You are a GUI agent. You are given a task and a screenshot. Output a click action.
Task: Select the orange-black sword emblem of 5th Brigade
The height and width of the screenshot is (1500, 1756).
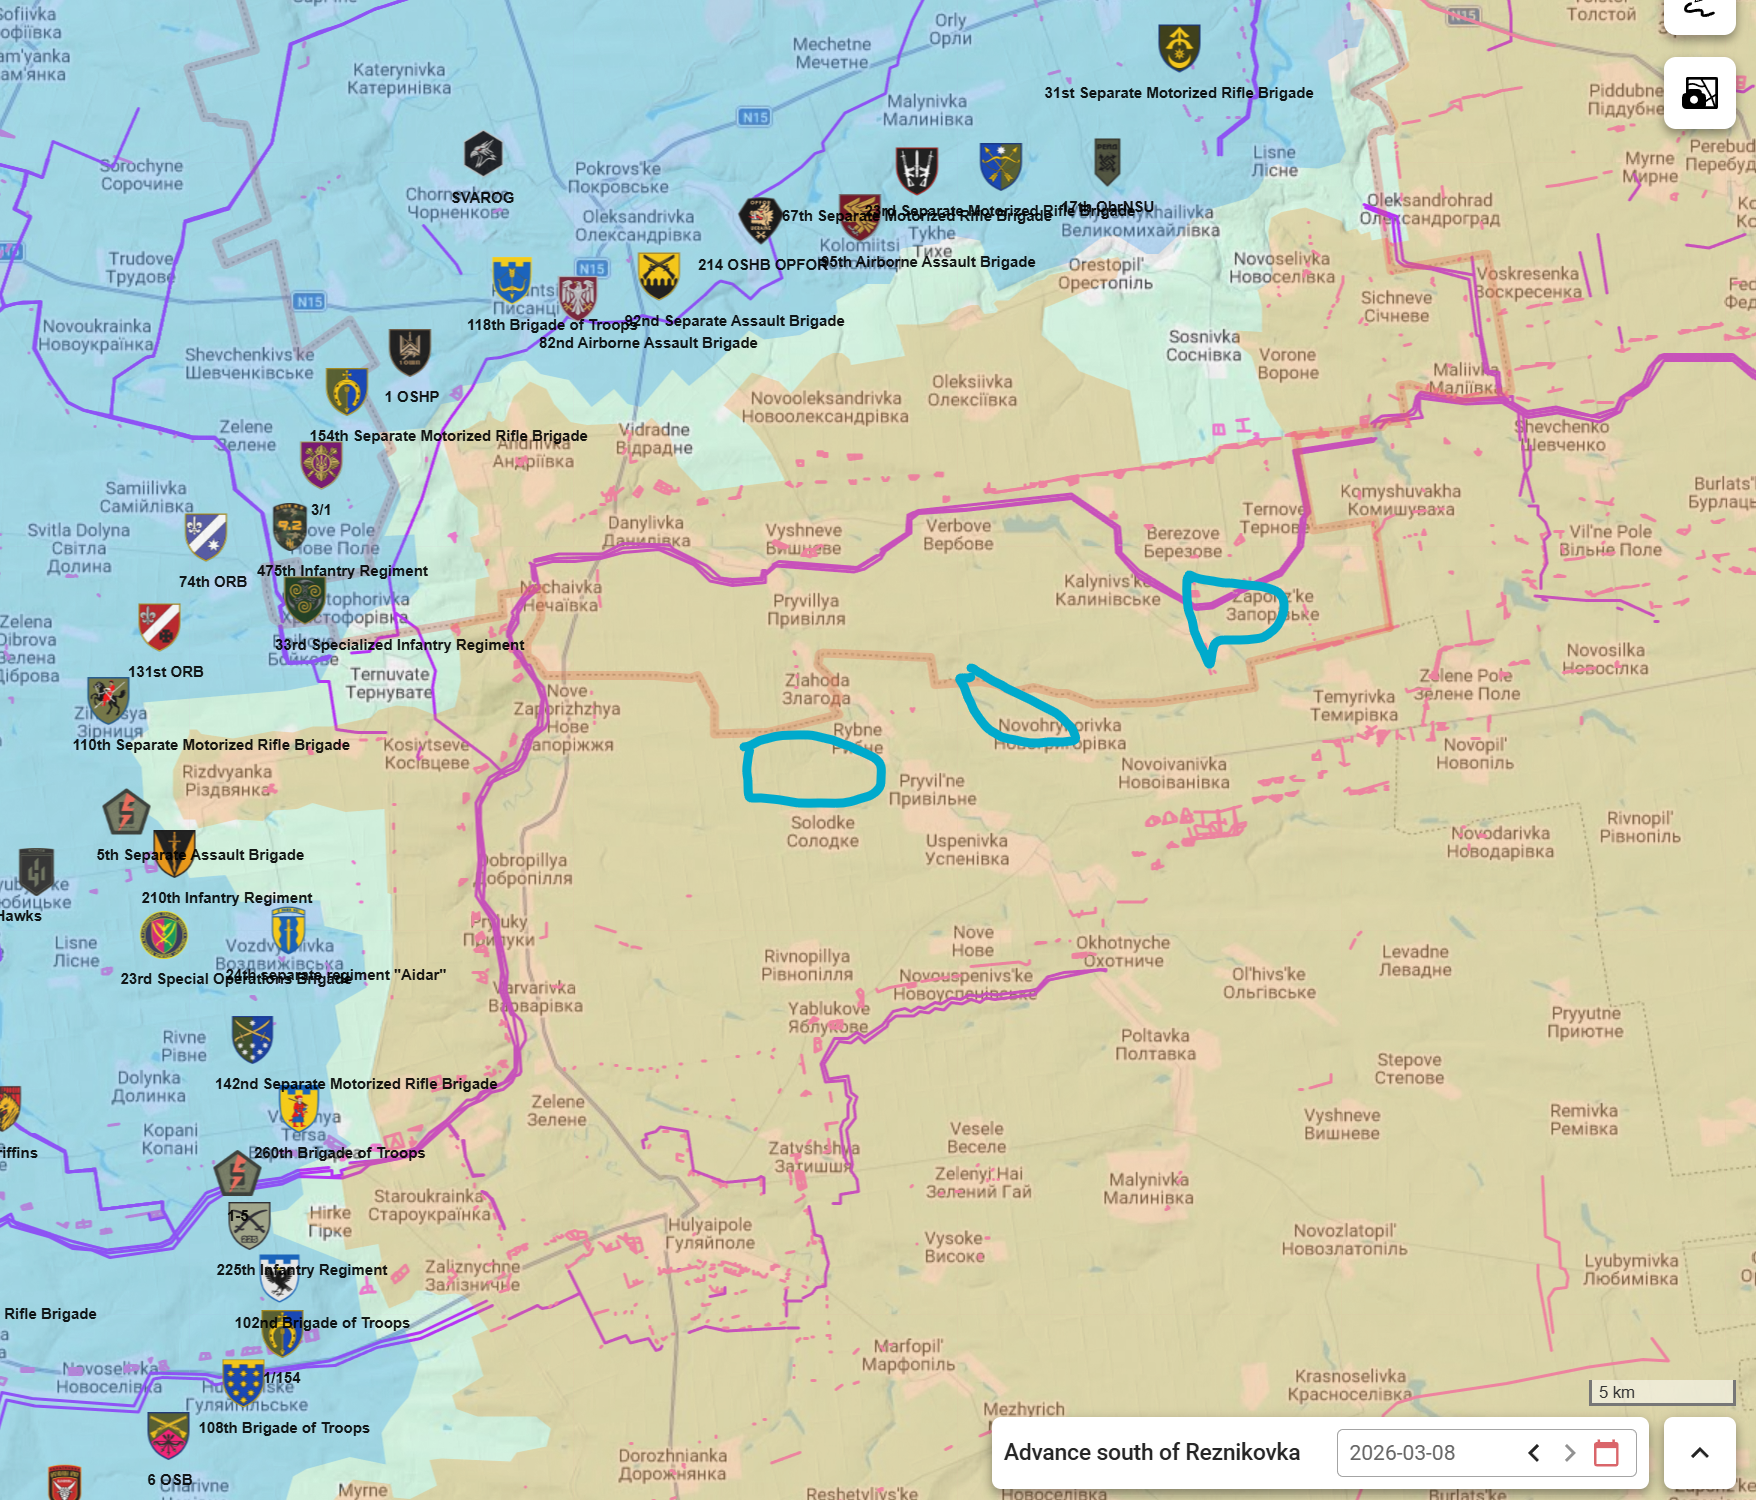coord(174,854)
